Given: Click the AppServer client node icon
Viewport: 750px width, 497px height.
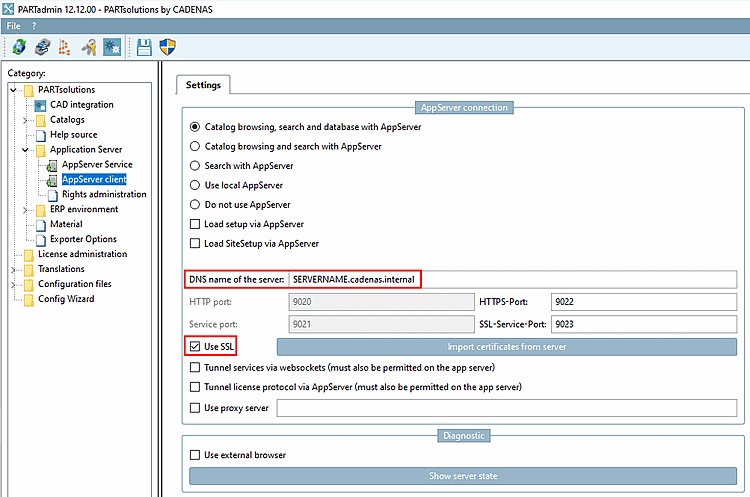Looking at the screenshot, I should coord(52,180).
